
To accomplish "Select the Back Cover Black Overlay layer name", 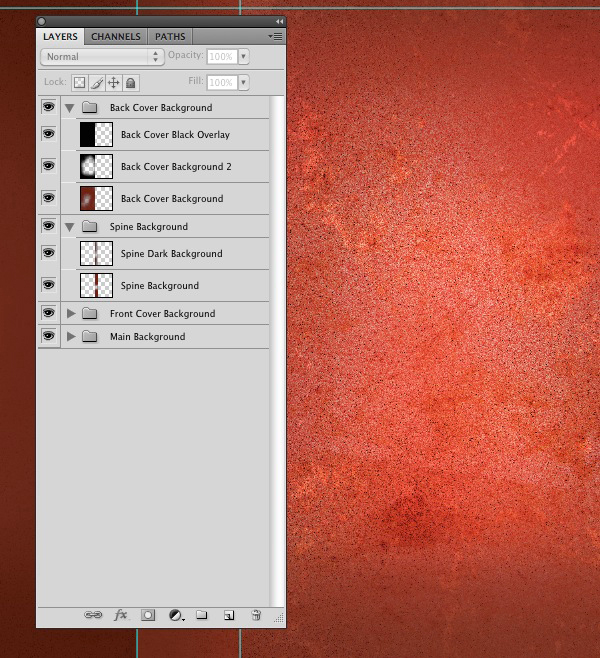I will pyautogui.click(x=175, y=135).
